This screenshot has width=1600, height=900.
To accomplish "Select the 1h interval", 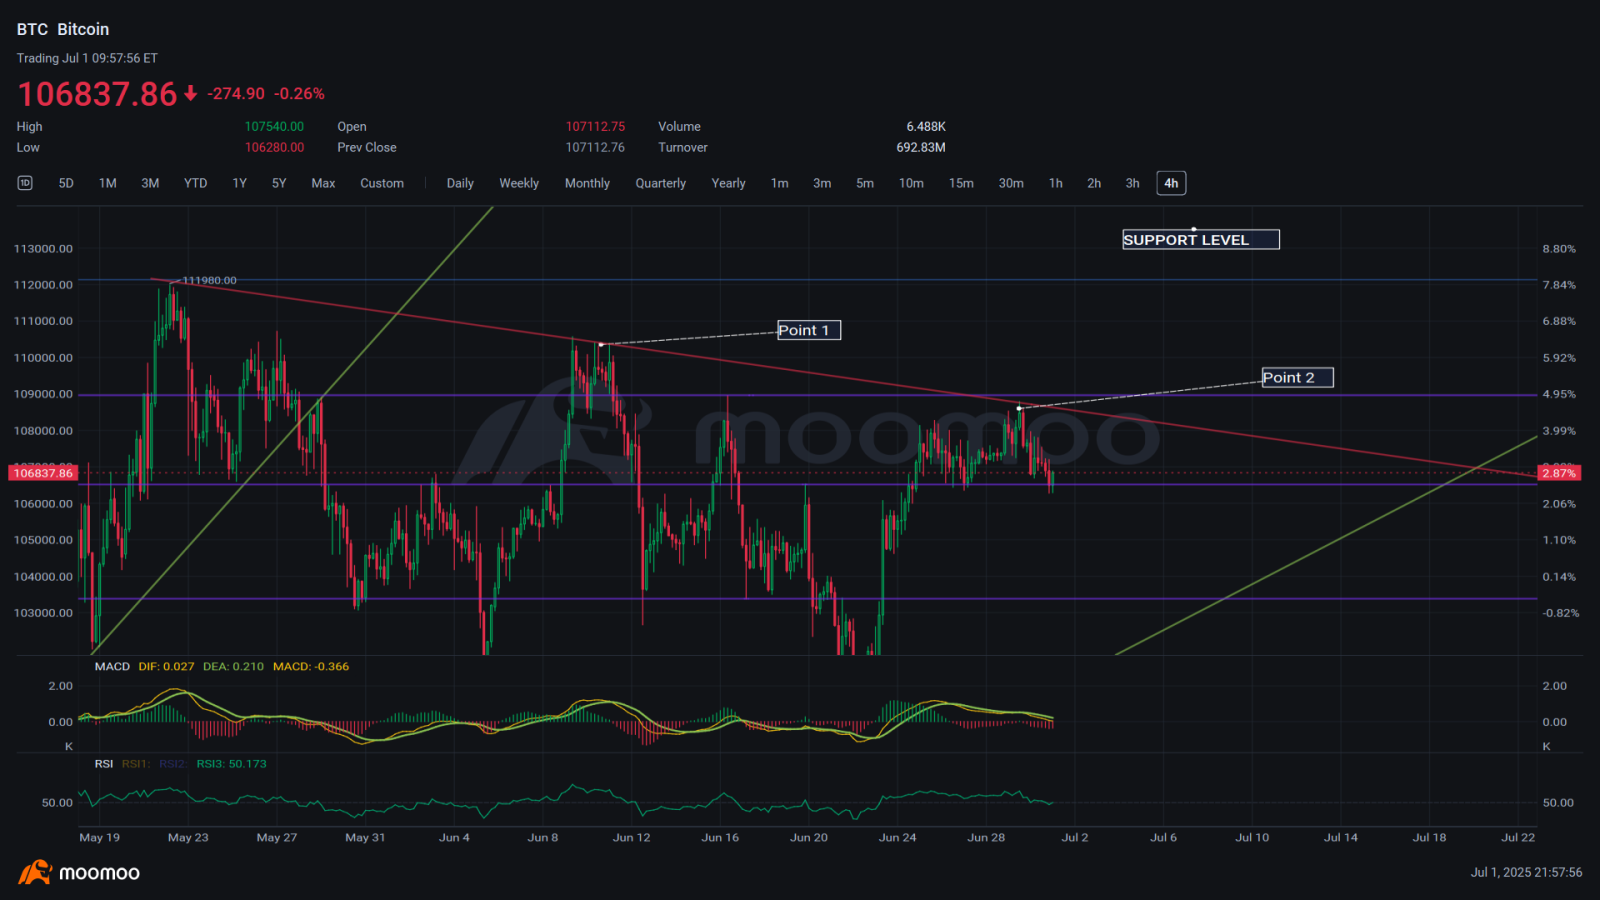I will (1055, 183).
